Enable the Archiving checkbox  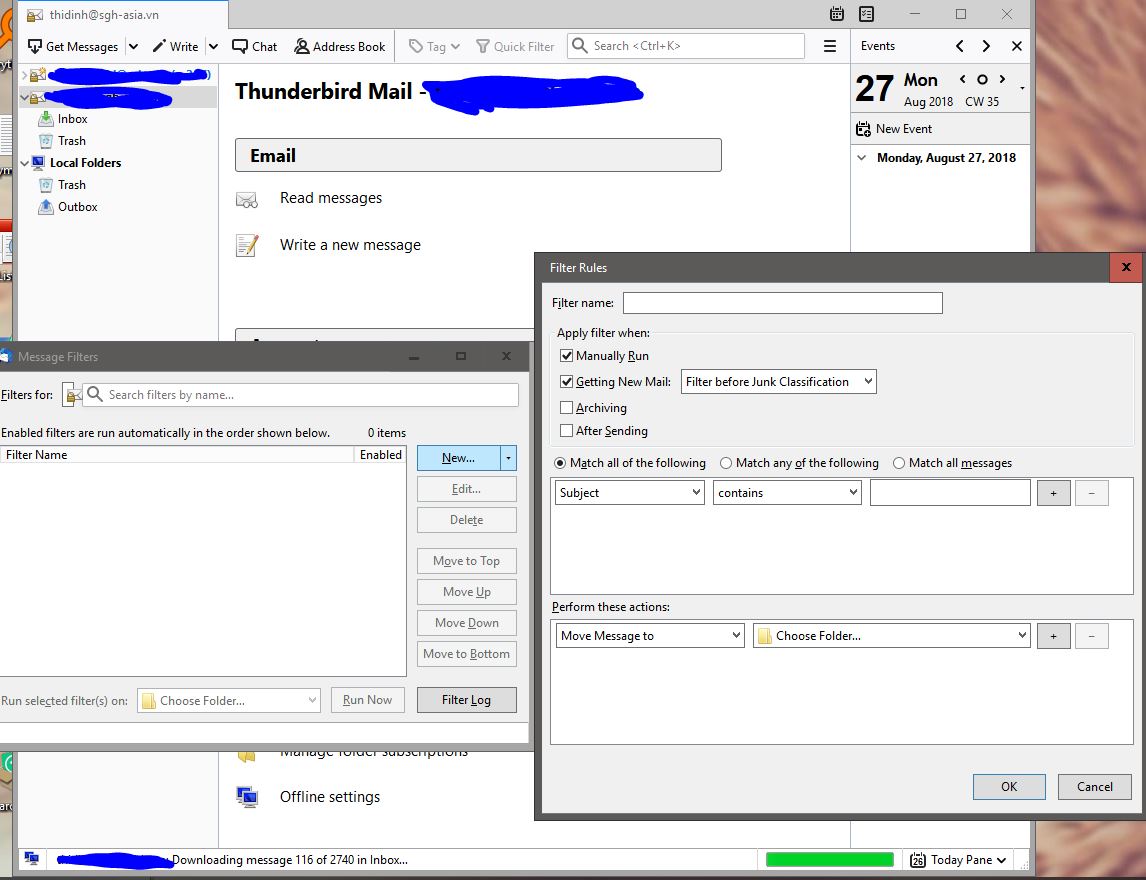(x=566, y=408)
